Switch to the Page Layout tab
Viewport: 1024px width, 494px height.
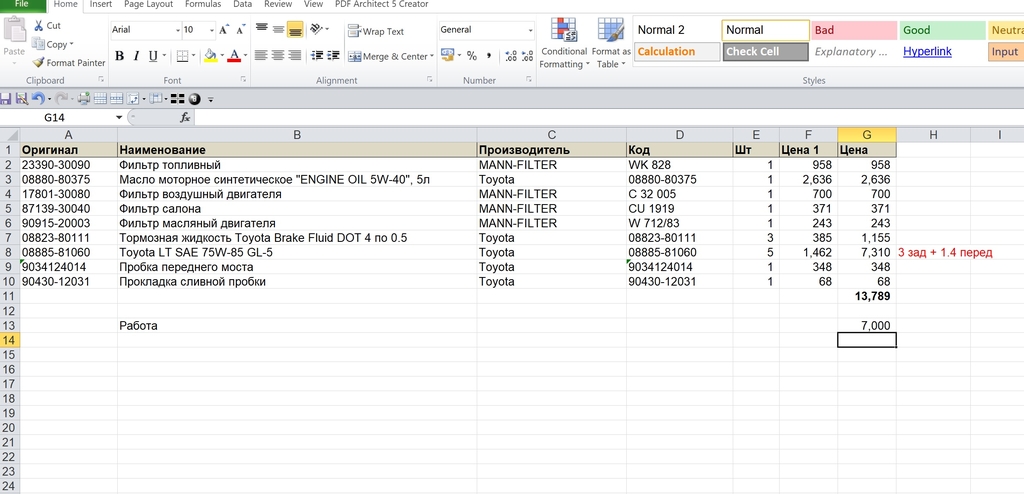148,5
